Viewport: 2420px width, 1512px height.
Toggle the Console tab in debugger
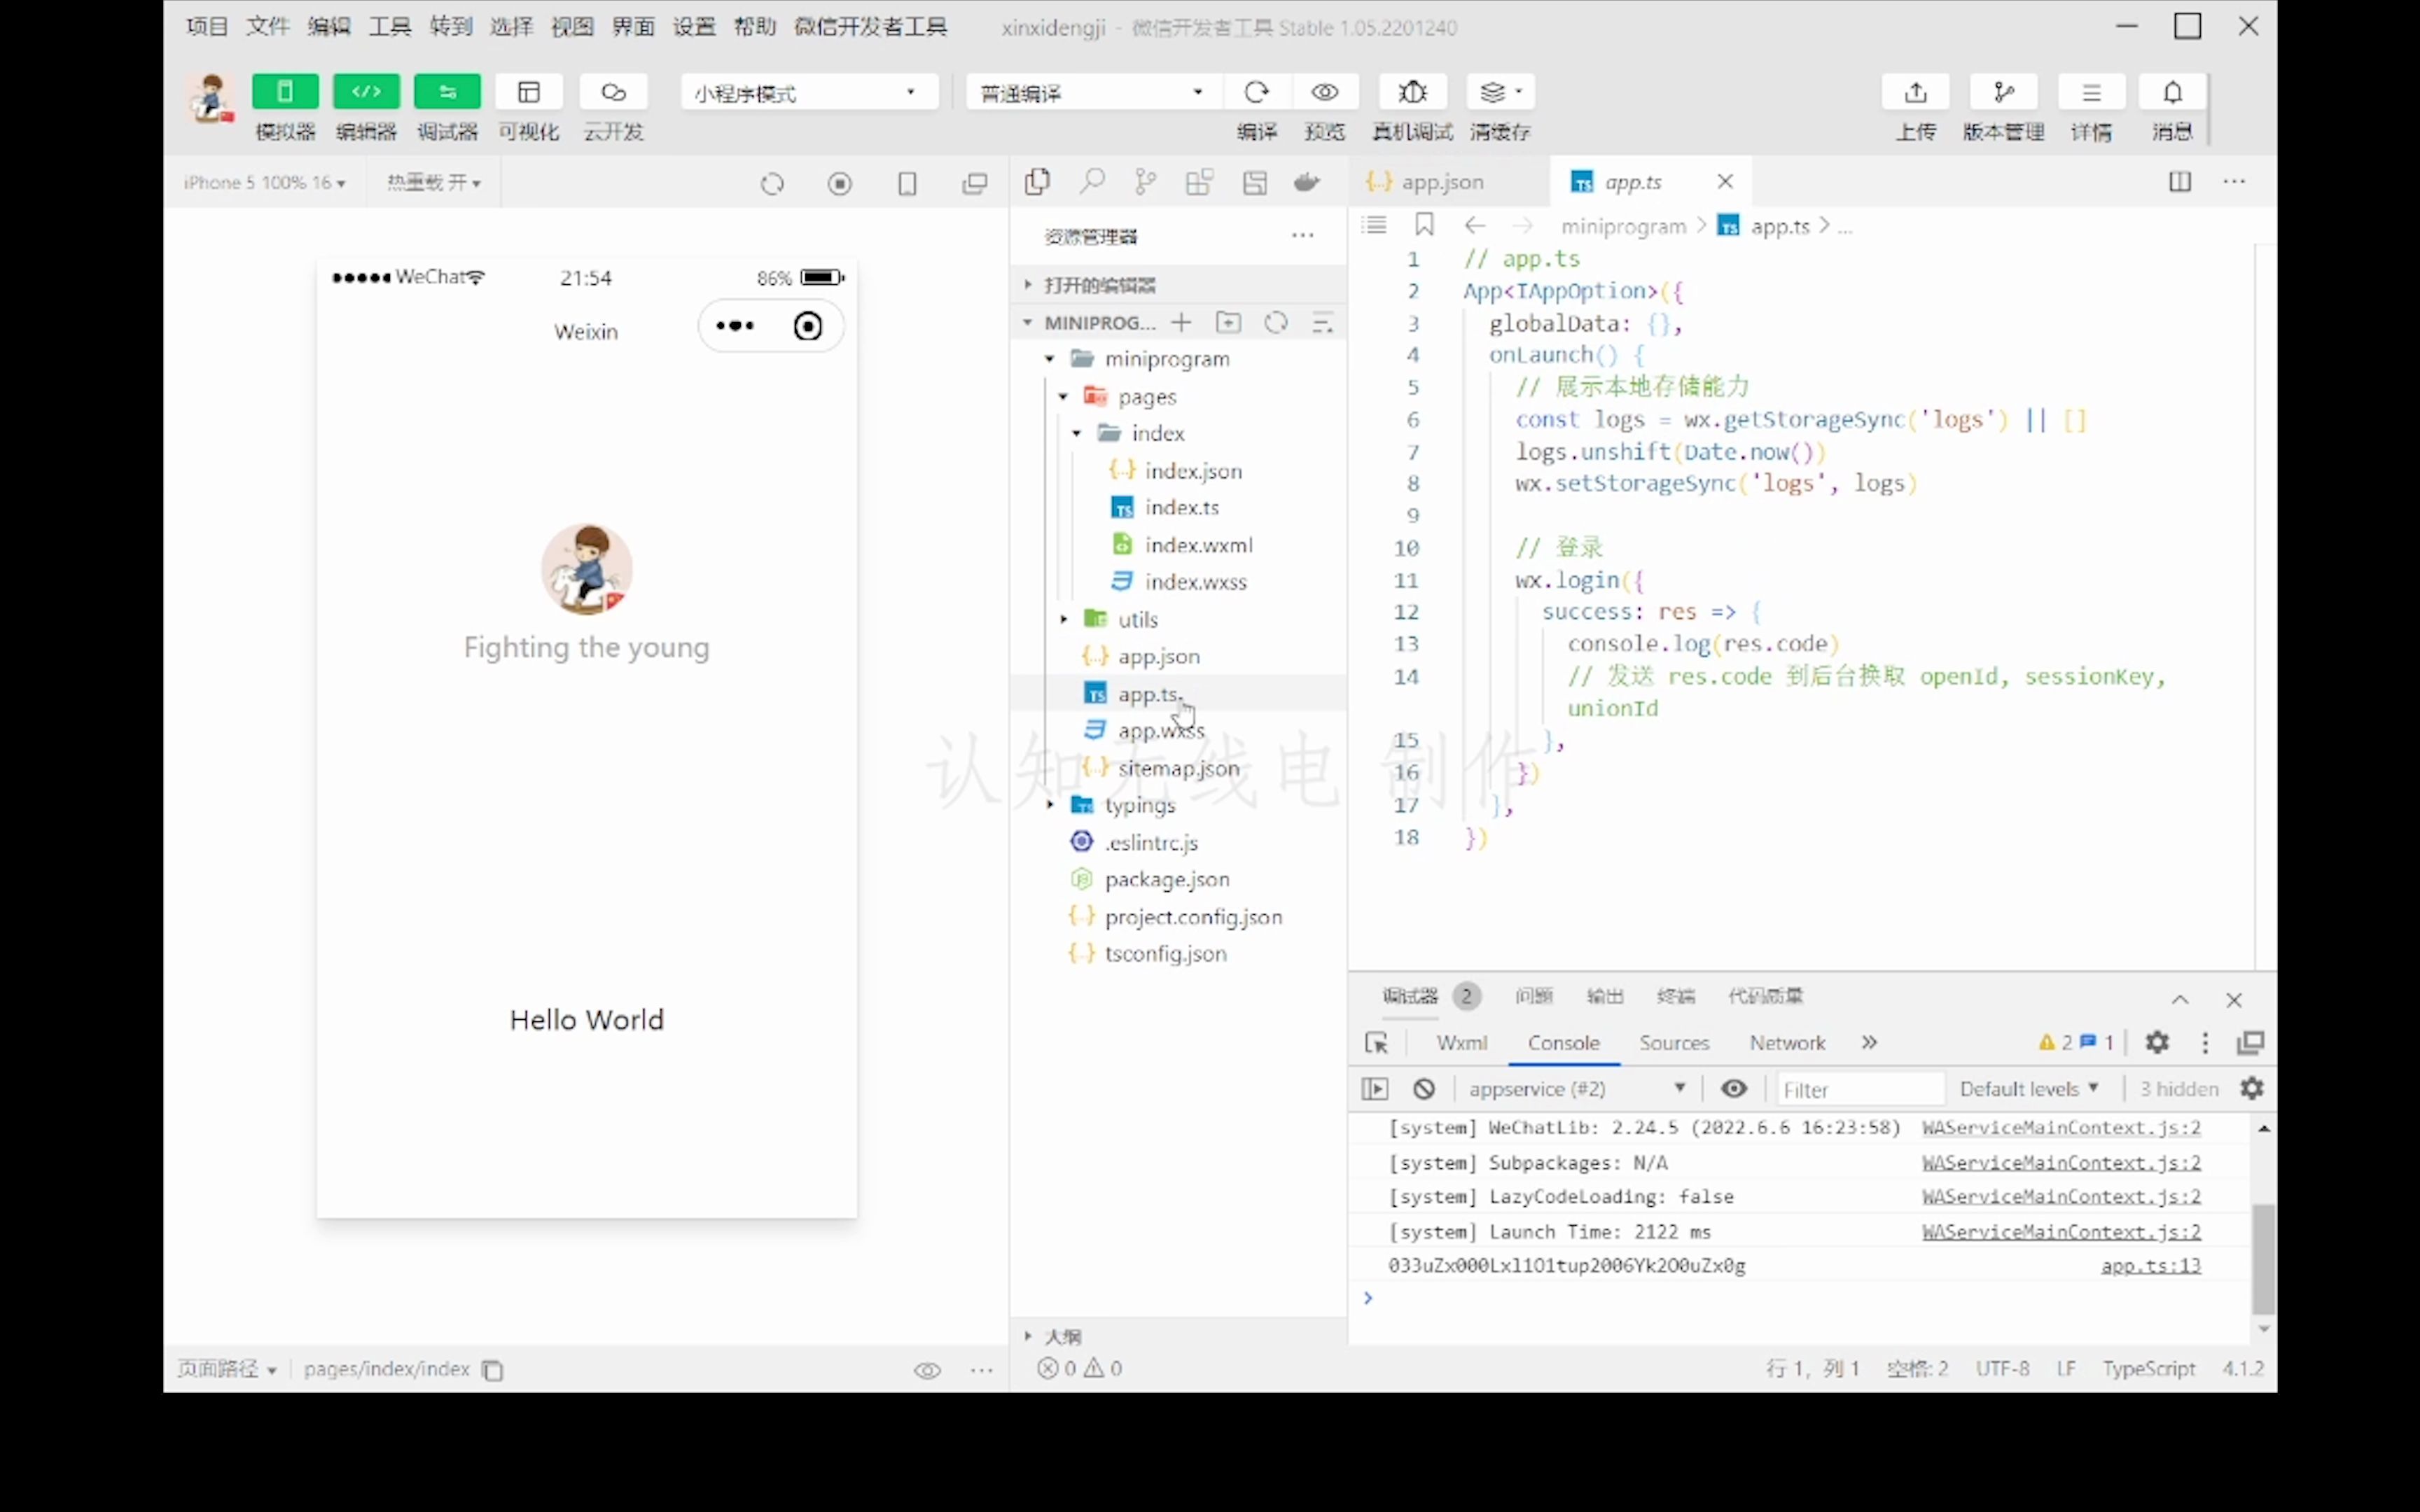[x=1563, y=1042]
